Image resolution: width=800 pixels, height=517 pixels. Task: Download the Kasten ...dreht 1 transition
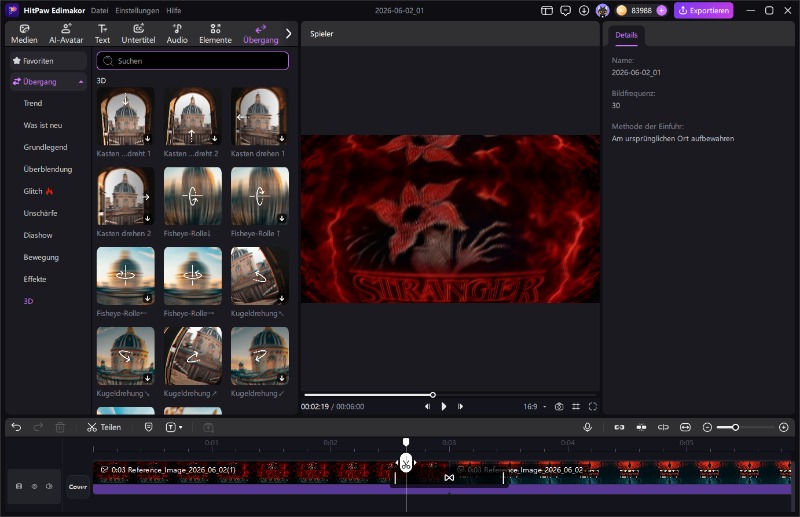147,138
